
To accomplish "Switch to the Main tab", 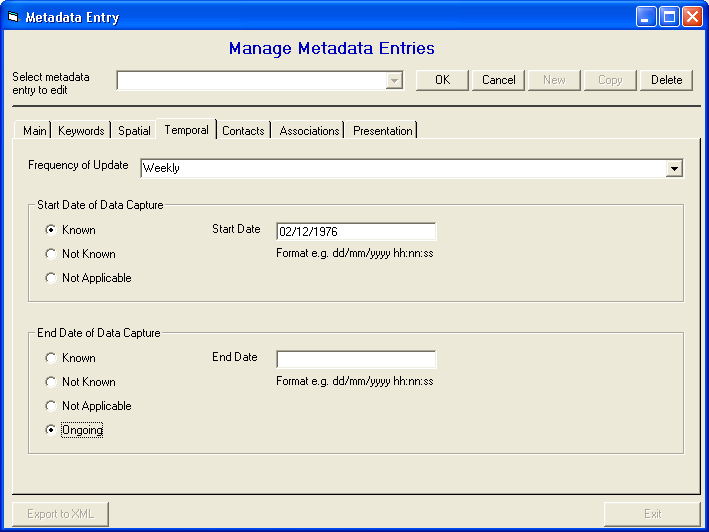I will pos(34,131).
